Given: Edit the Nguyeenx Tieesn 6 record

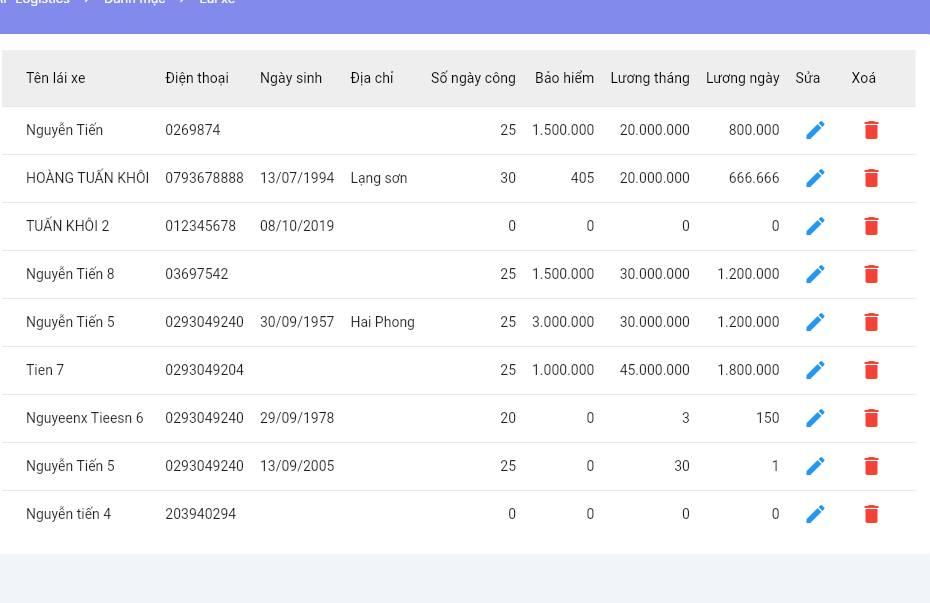Looking at the screenshot, I should (x=815, y=418).
